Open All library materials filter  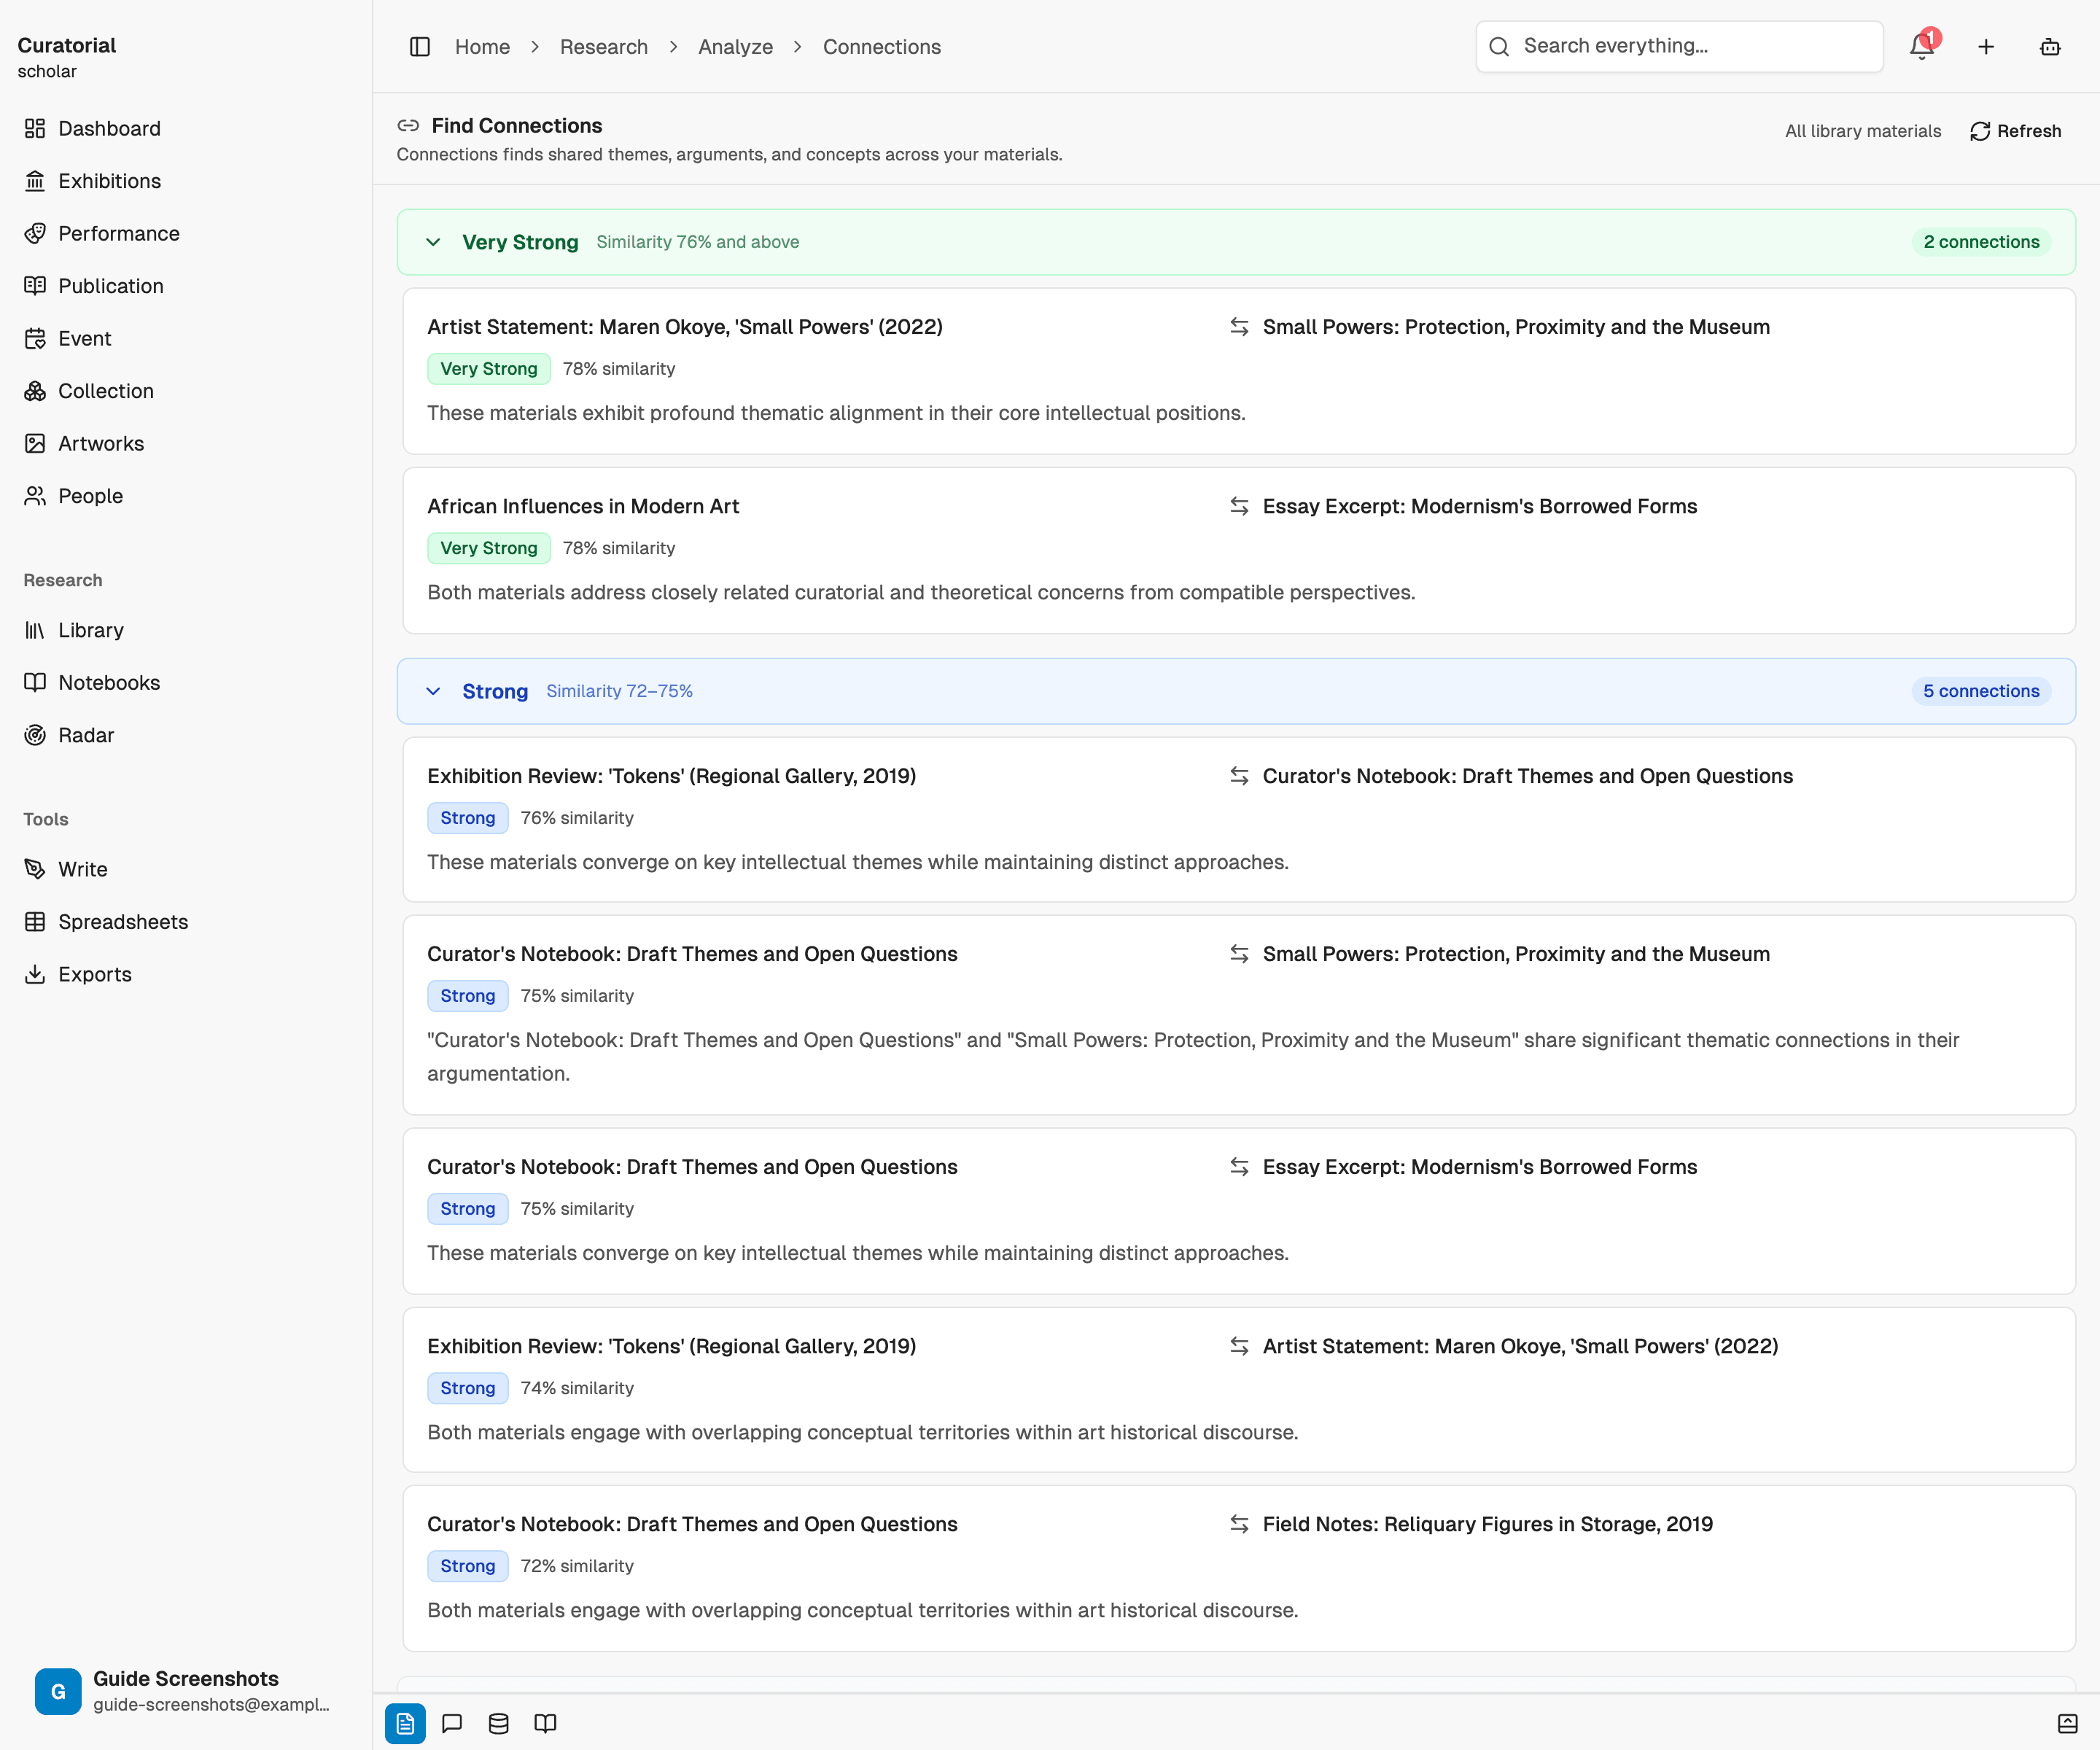pos(1862,131)
